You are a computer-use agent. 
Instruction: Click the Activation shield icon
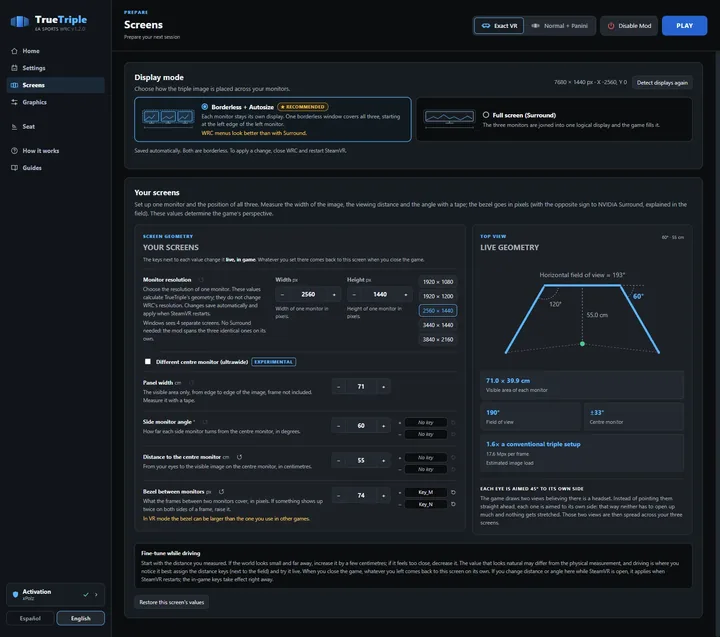pos(15,594)
